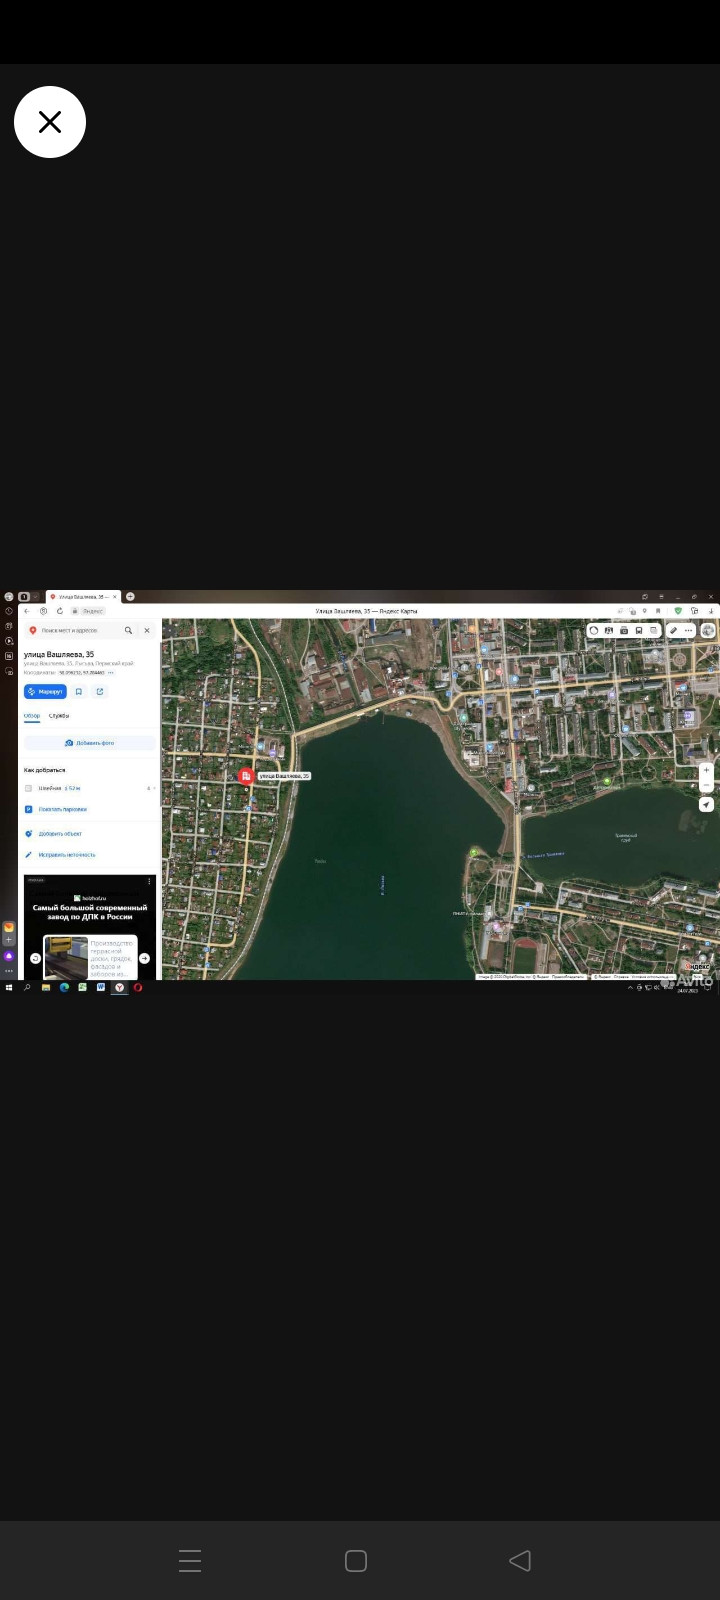The width and height of the screenshot is (720, 1600).
Task: Select the Швейная bus stop row
Action: [x=90, y=788]
